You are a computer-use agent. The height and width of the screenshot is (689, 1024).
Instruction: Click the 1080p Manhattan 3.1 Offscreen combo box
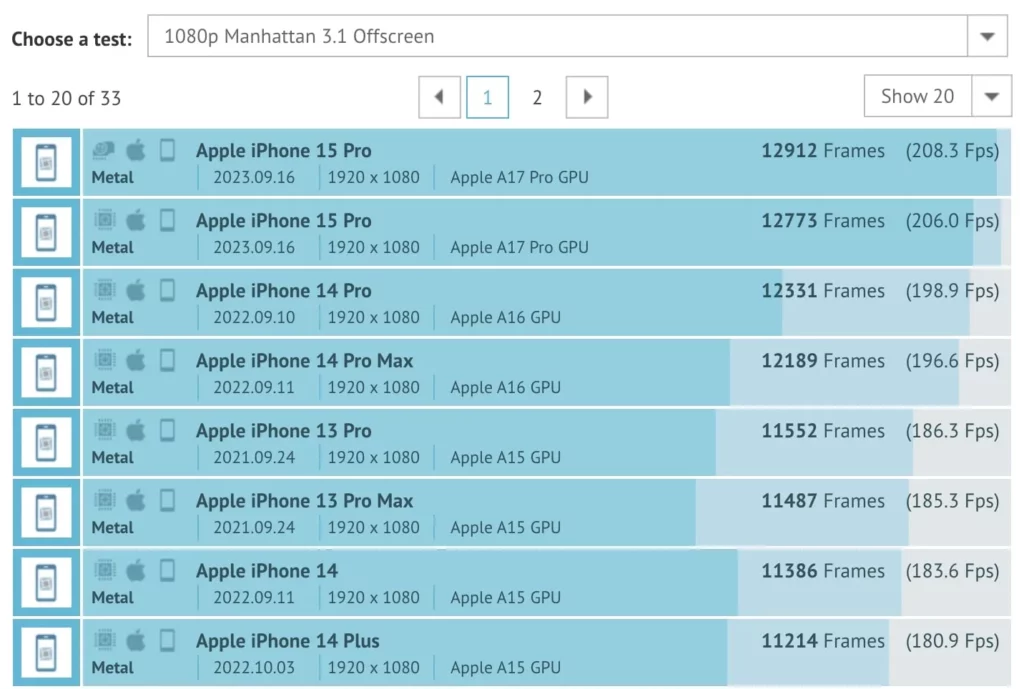(577, 37)
